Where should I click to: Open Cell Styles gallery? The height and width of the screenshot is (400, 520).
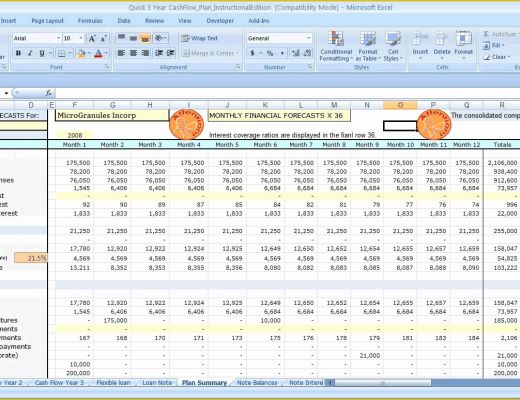tap(393, 46)
